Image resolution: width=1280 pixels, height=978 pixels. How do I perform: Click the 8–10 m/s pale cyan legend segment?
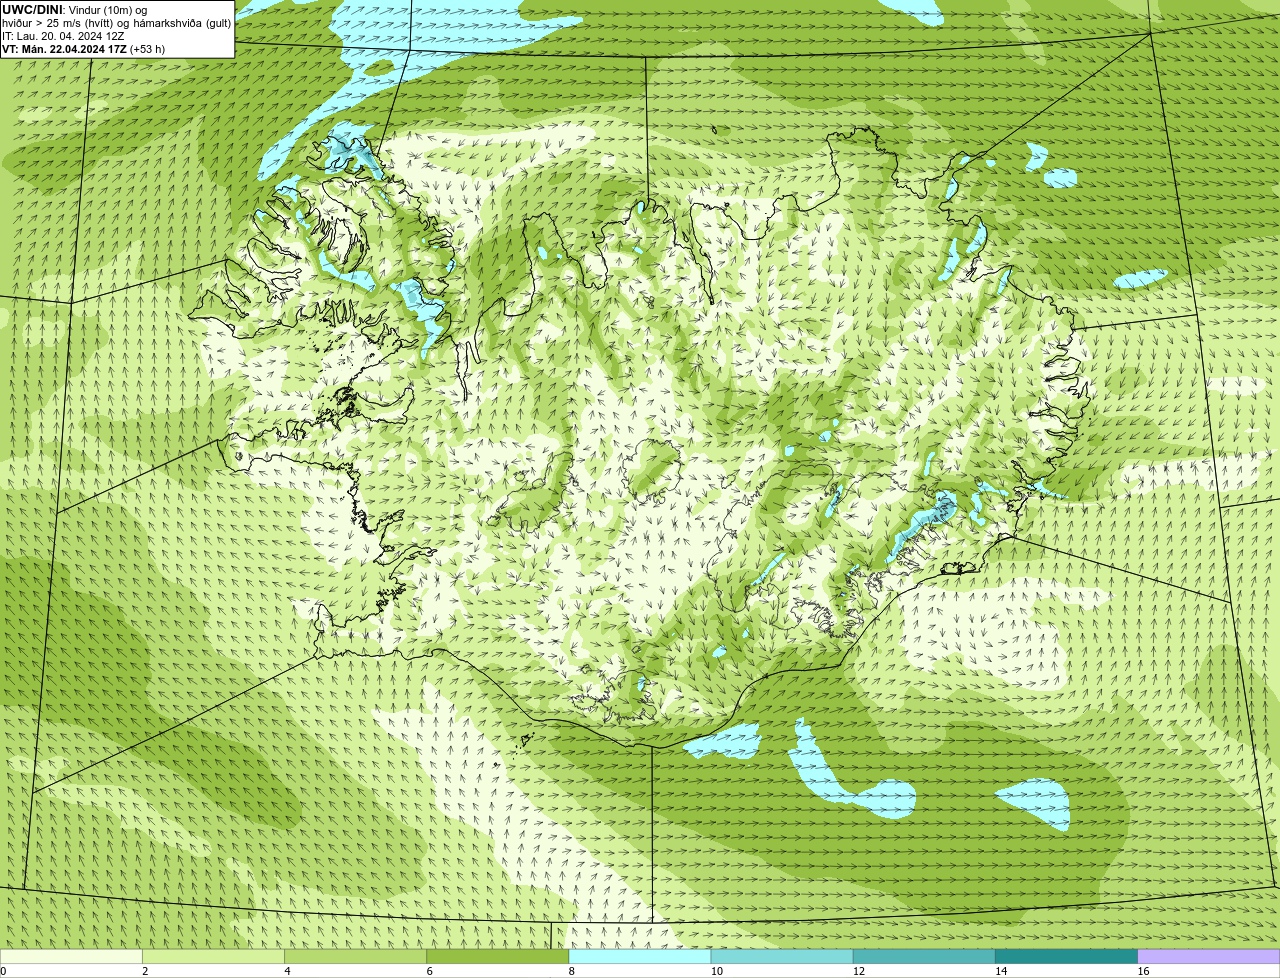[x=640, y=956]
